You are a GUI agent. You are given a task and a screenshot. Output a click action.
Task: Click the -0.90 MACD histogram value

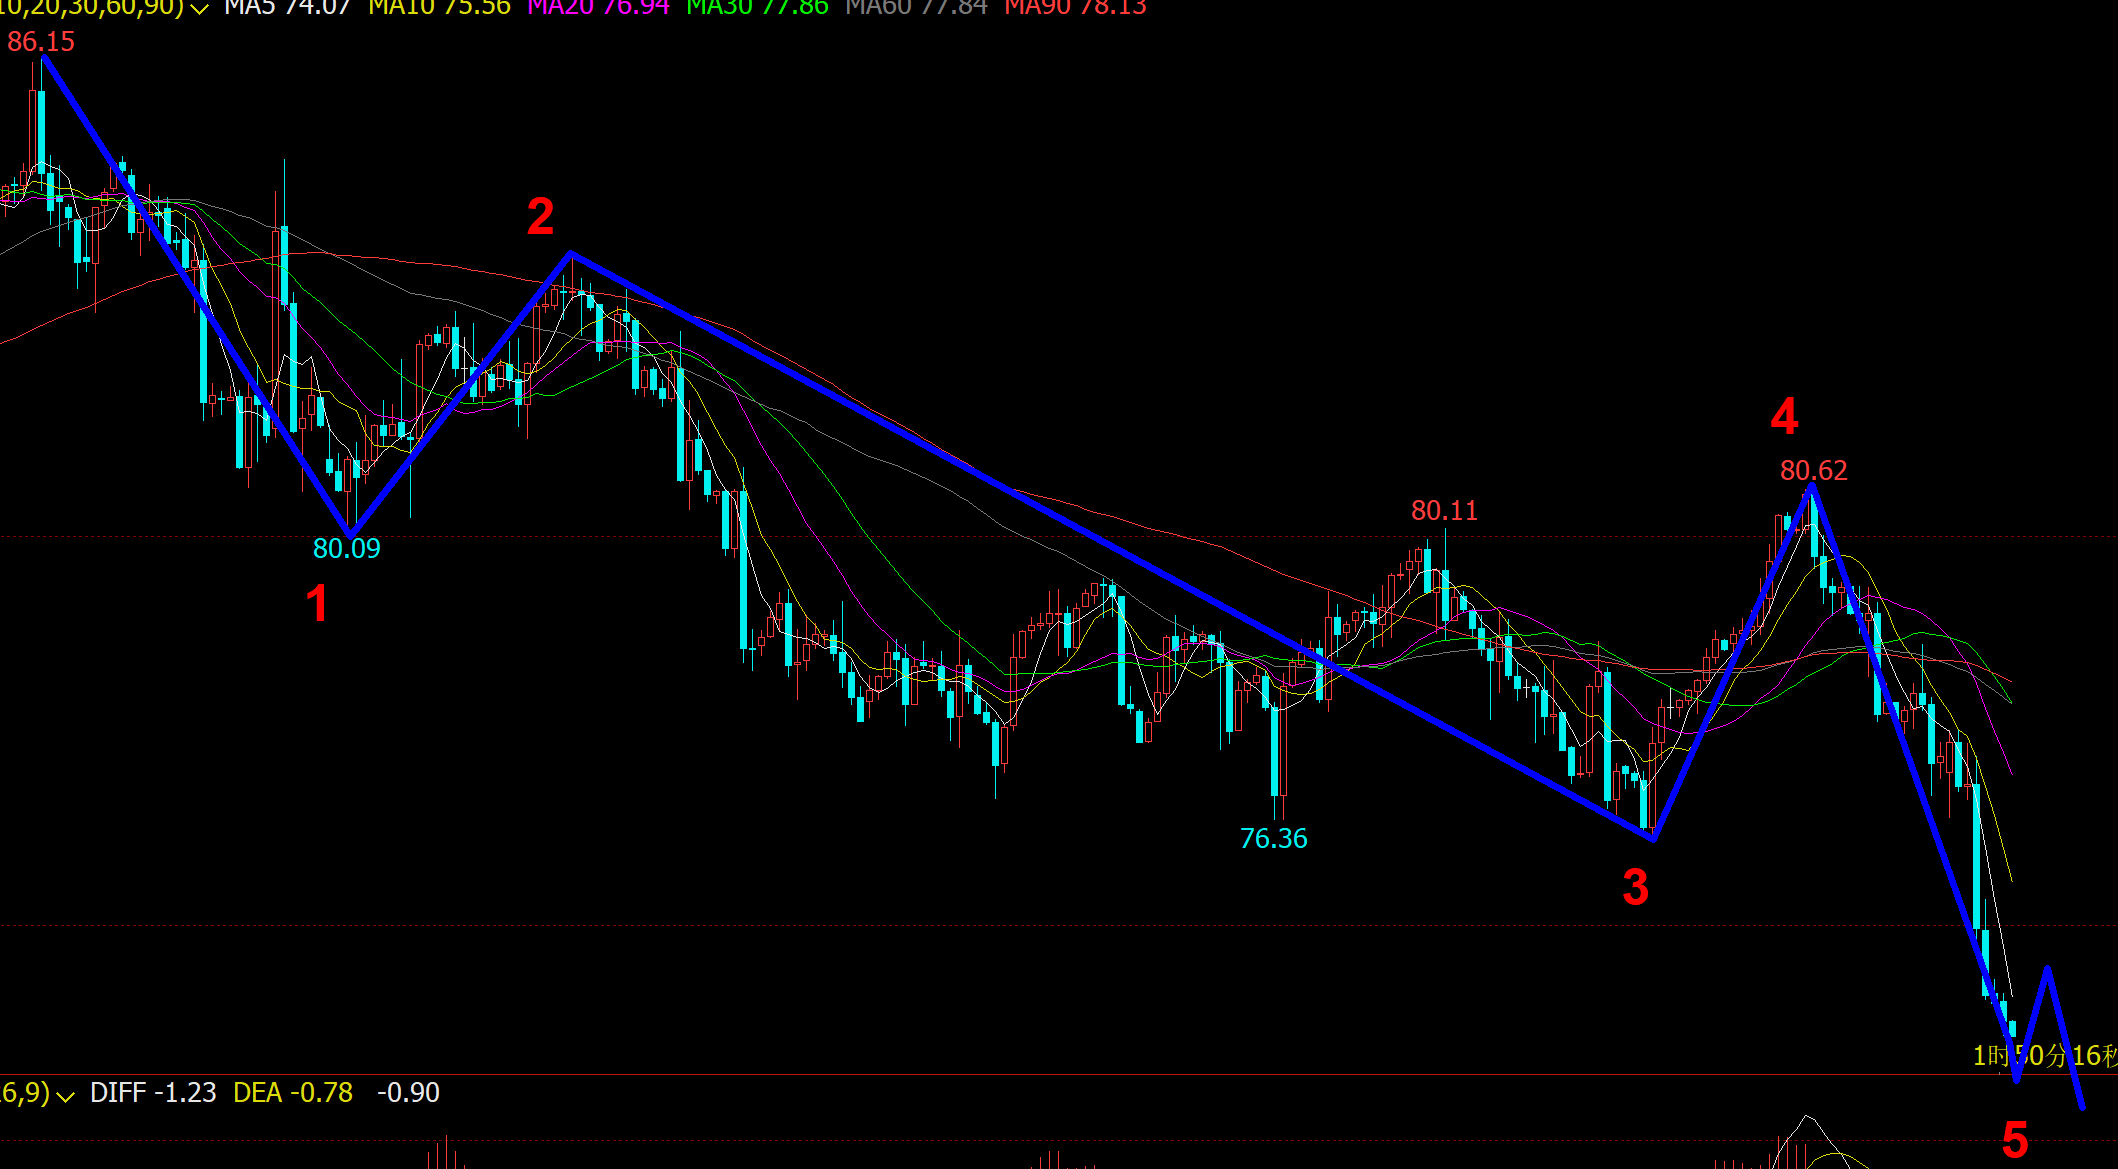pos(408,1092)
